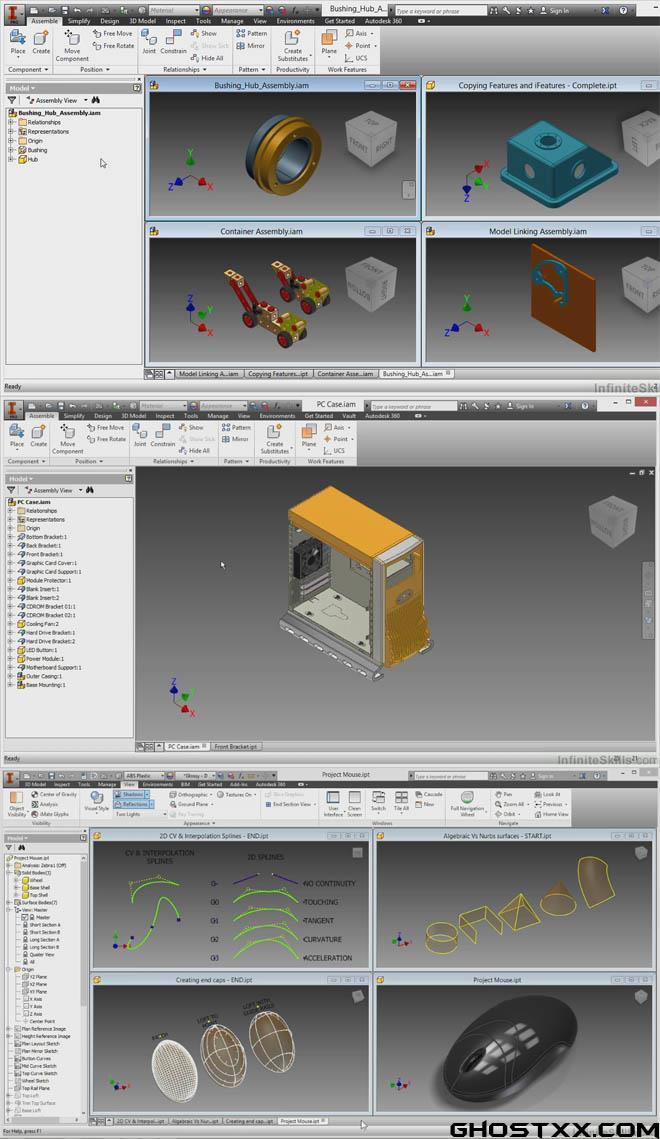This screenshot has height=1139, width=660.
Task: Choose Free Rotate in Bushing_Hub window ribbon
Action: tap(114, 46)
